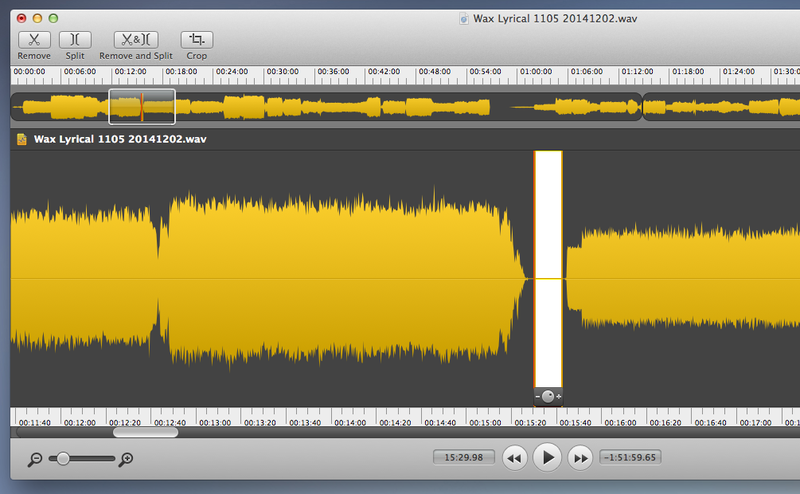Click the zoom out magnifier icon
This screenshot has height=494, width=800.
35,459
